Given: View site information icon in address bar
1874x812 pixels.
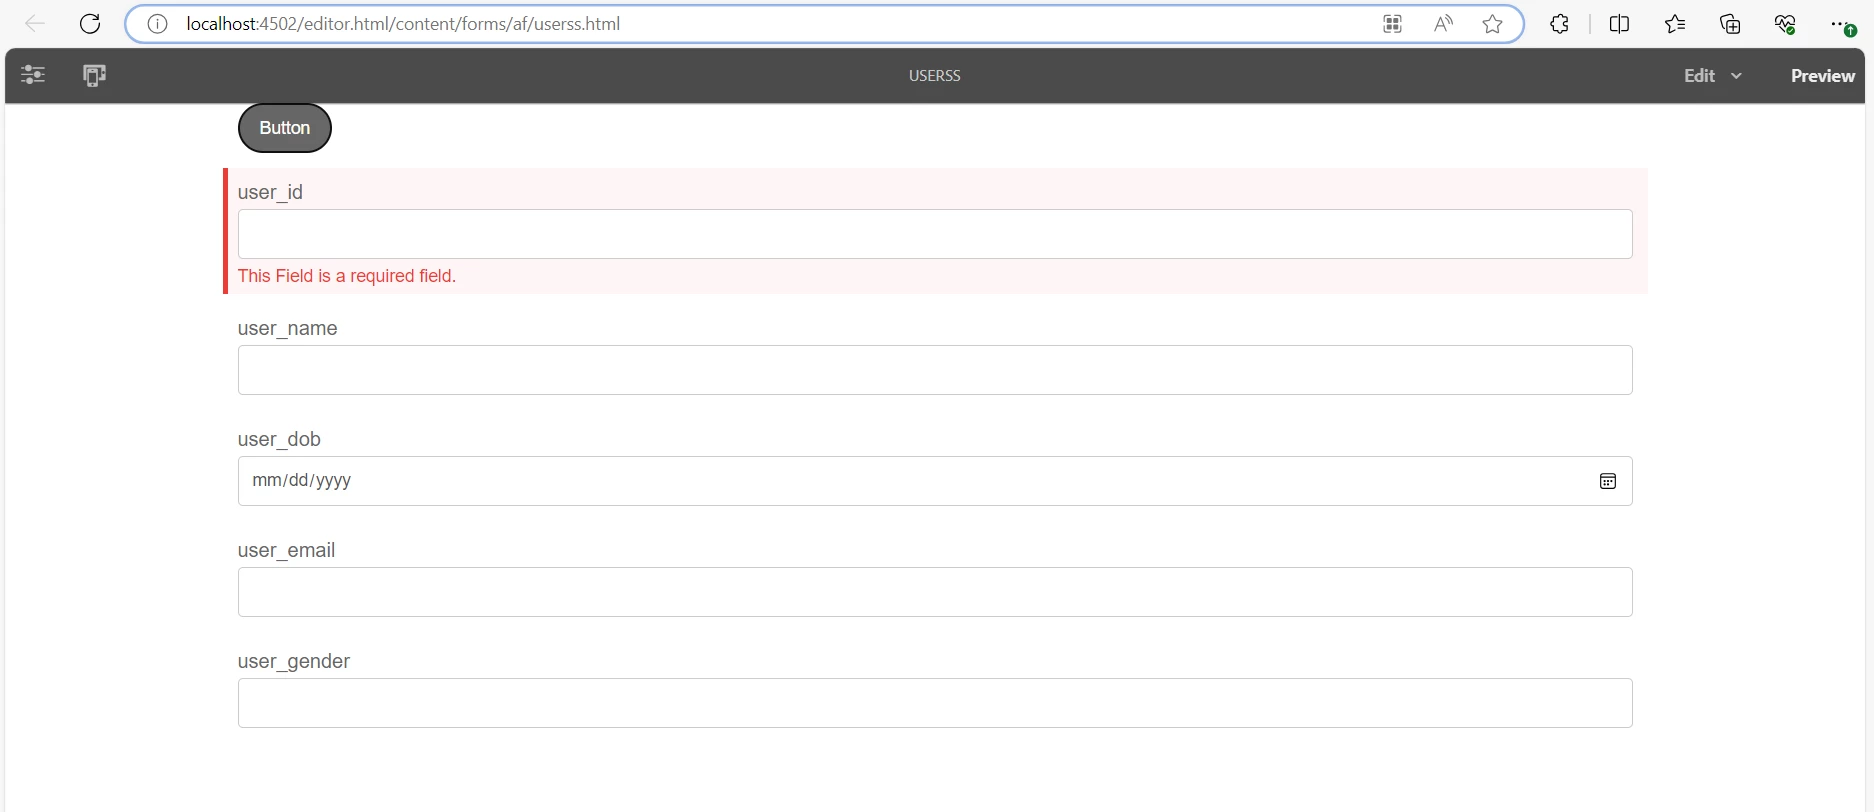Looking at the screenshot, I should coord(157,24).
